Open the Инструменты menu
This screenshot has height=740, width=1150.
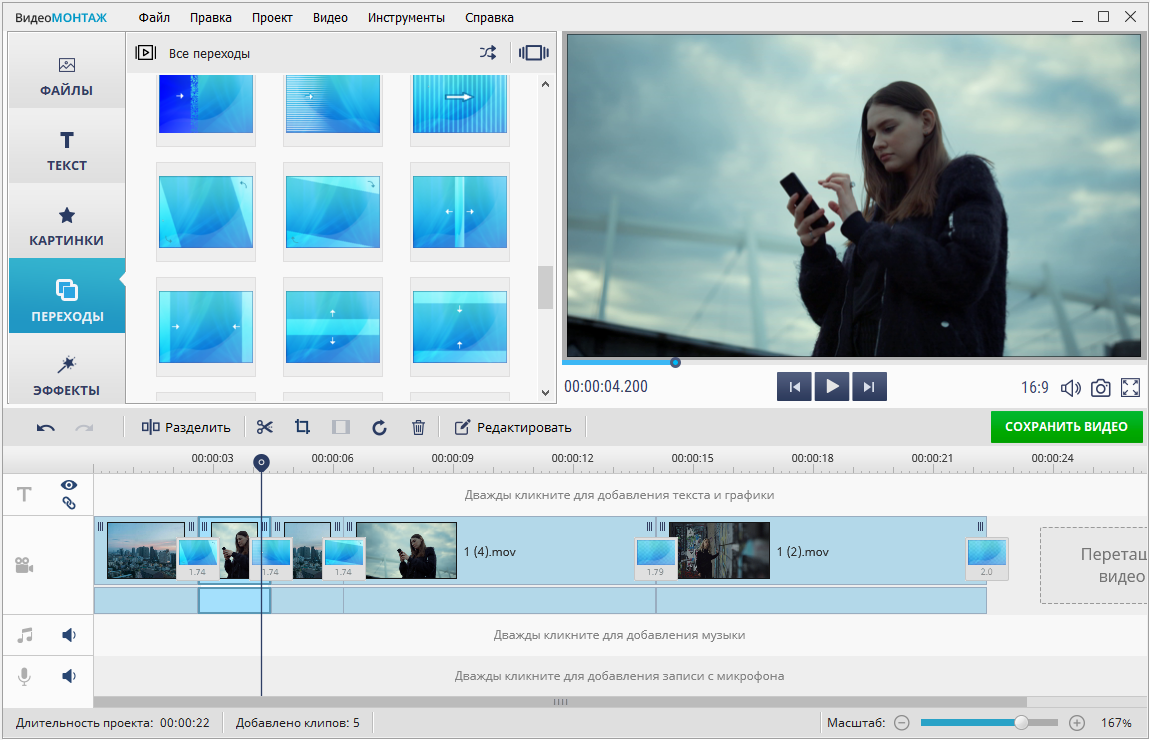click(x=406, y=17)
